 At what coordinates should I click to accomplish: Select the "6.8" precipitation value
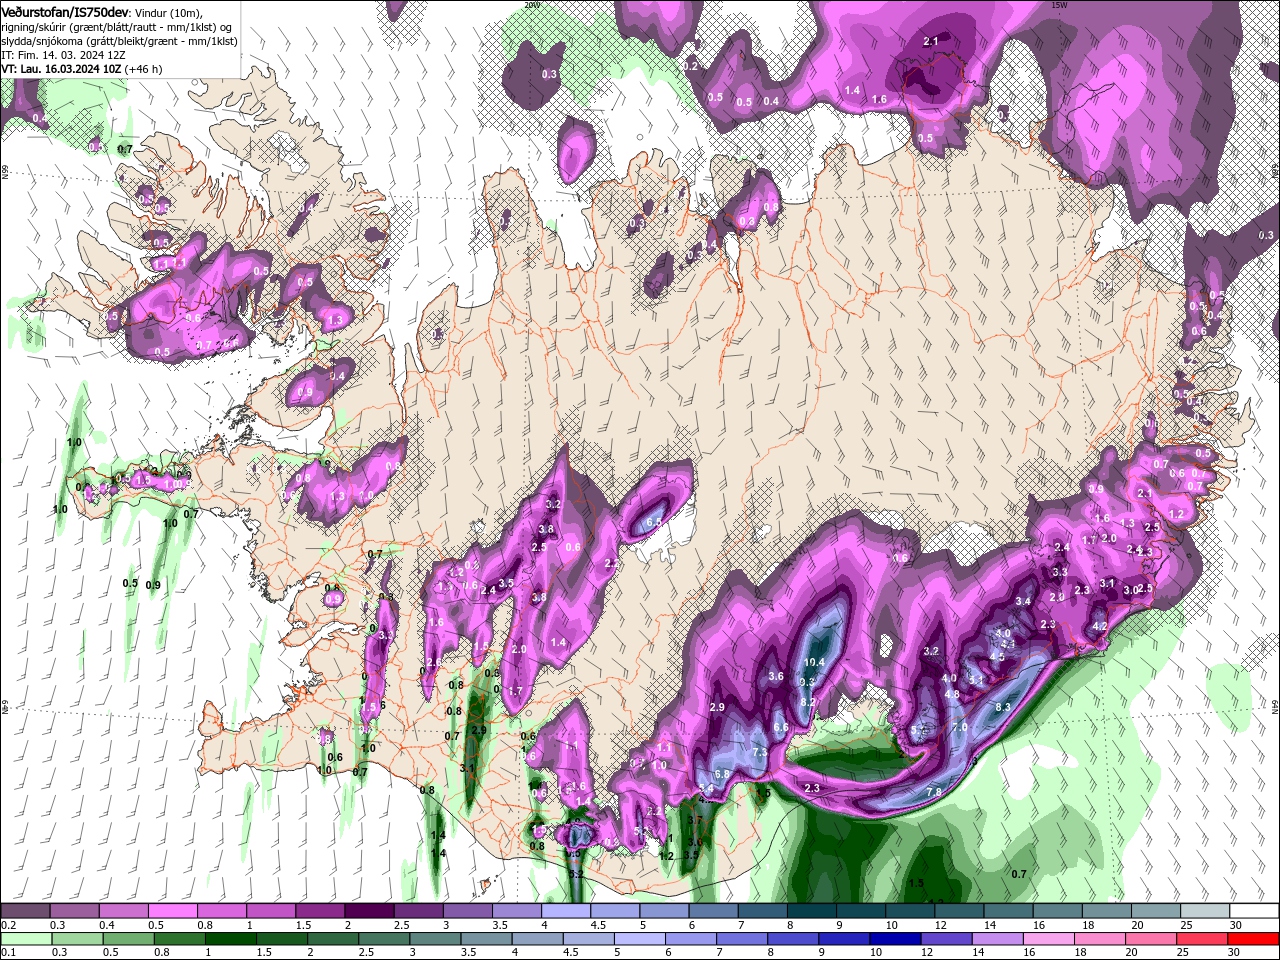coord(722,774)
